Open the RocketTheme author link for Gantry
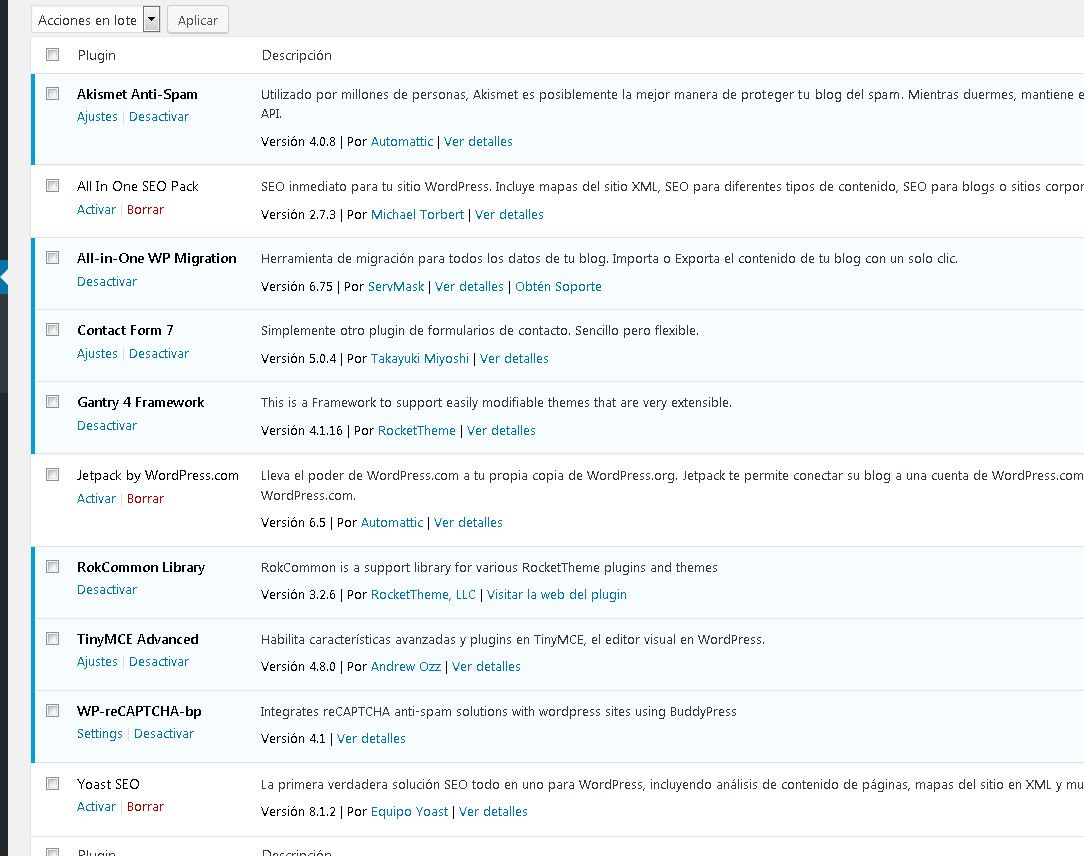1084x856 pixels. [416, 430]
